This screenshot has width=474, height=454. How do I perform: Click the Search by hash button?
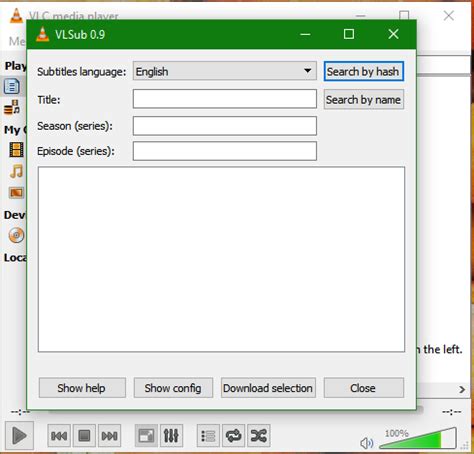(364, 71)
